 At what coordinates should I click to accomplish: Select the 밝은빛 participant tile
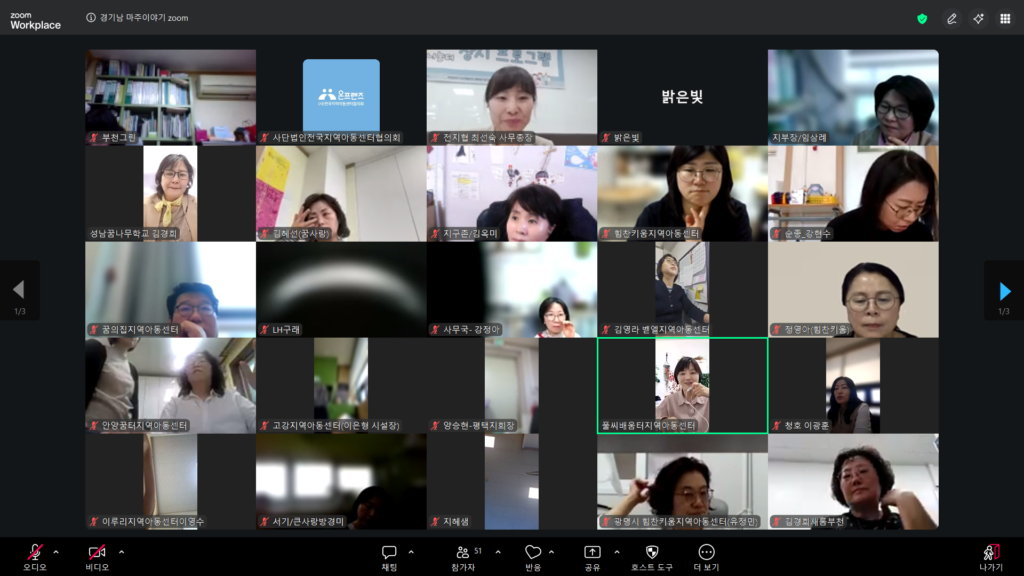point(682,97)
